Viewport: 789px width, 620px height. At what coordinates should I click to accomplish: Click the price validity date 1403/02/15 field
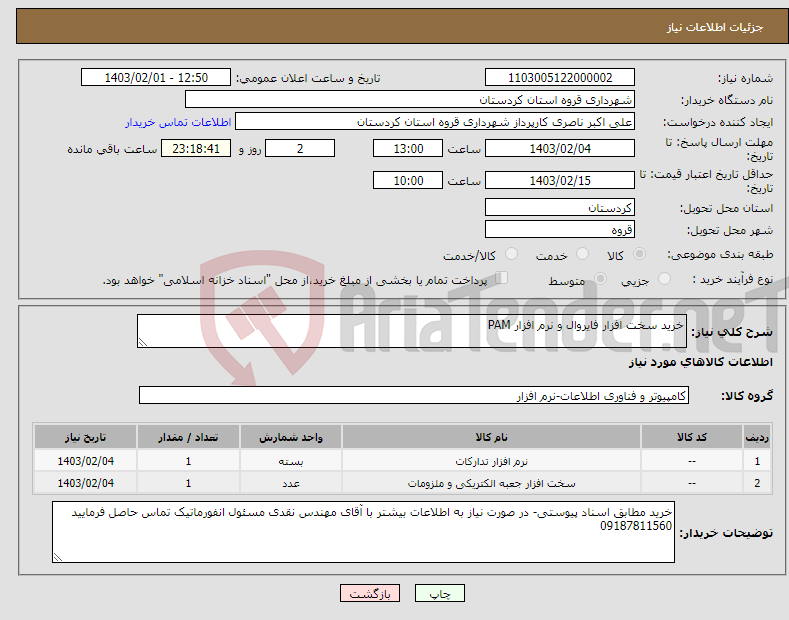pos(560,180)
